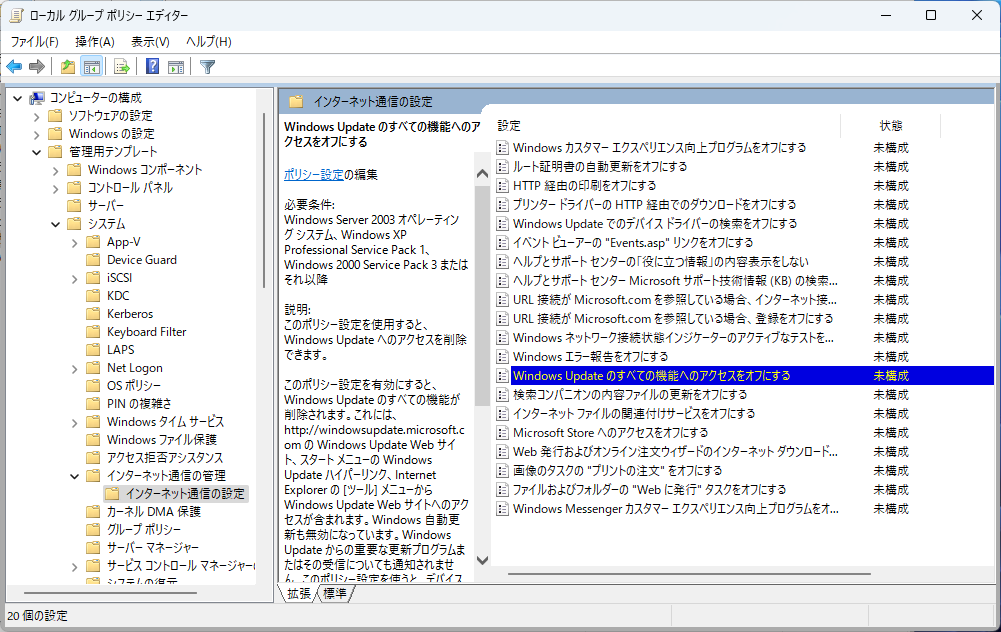The height and width of the screenshot is (632, 1001).
Task: Go up one level with folder icon
Action: tap(67, 67)
